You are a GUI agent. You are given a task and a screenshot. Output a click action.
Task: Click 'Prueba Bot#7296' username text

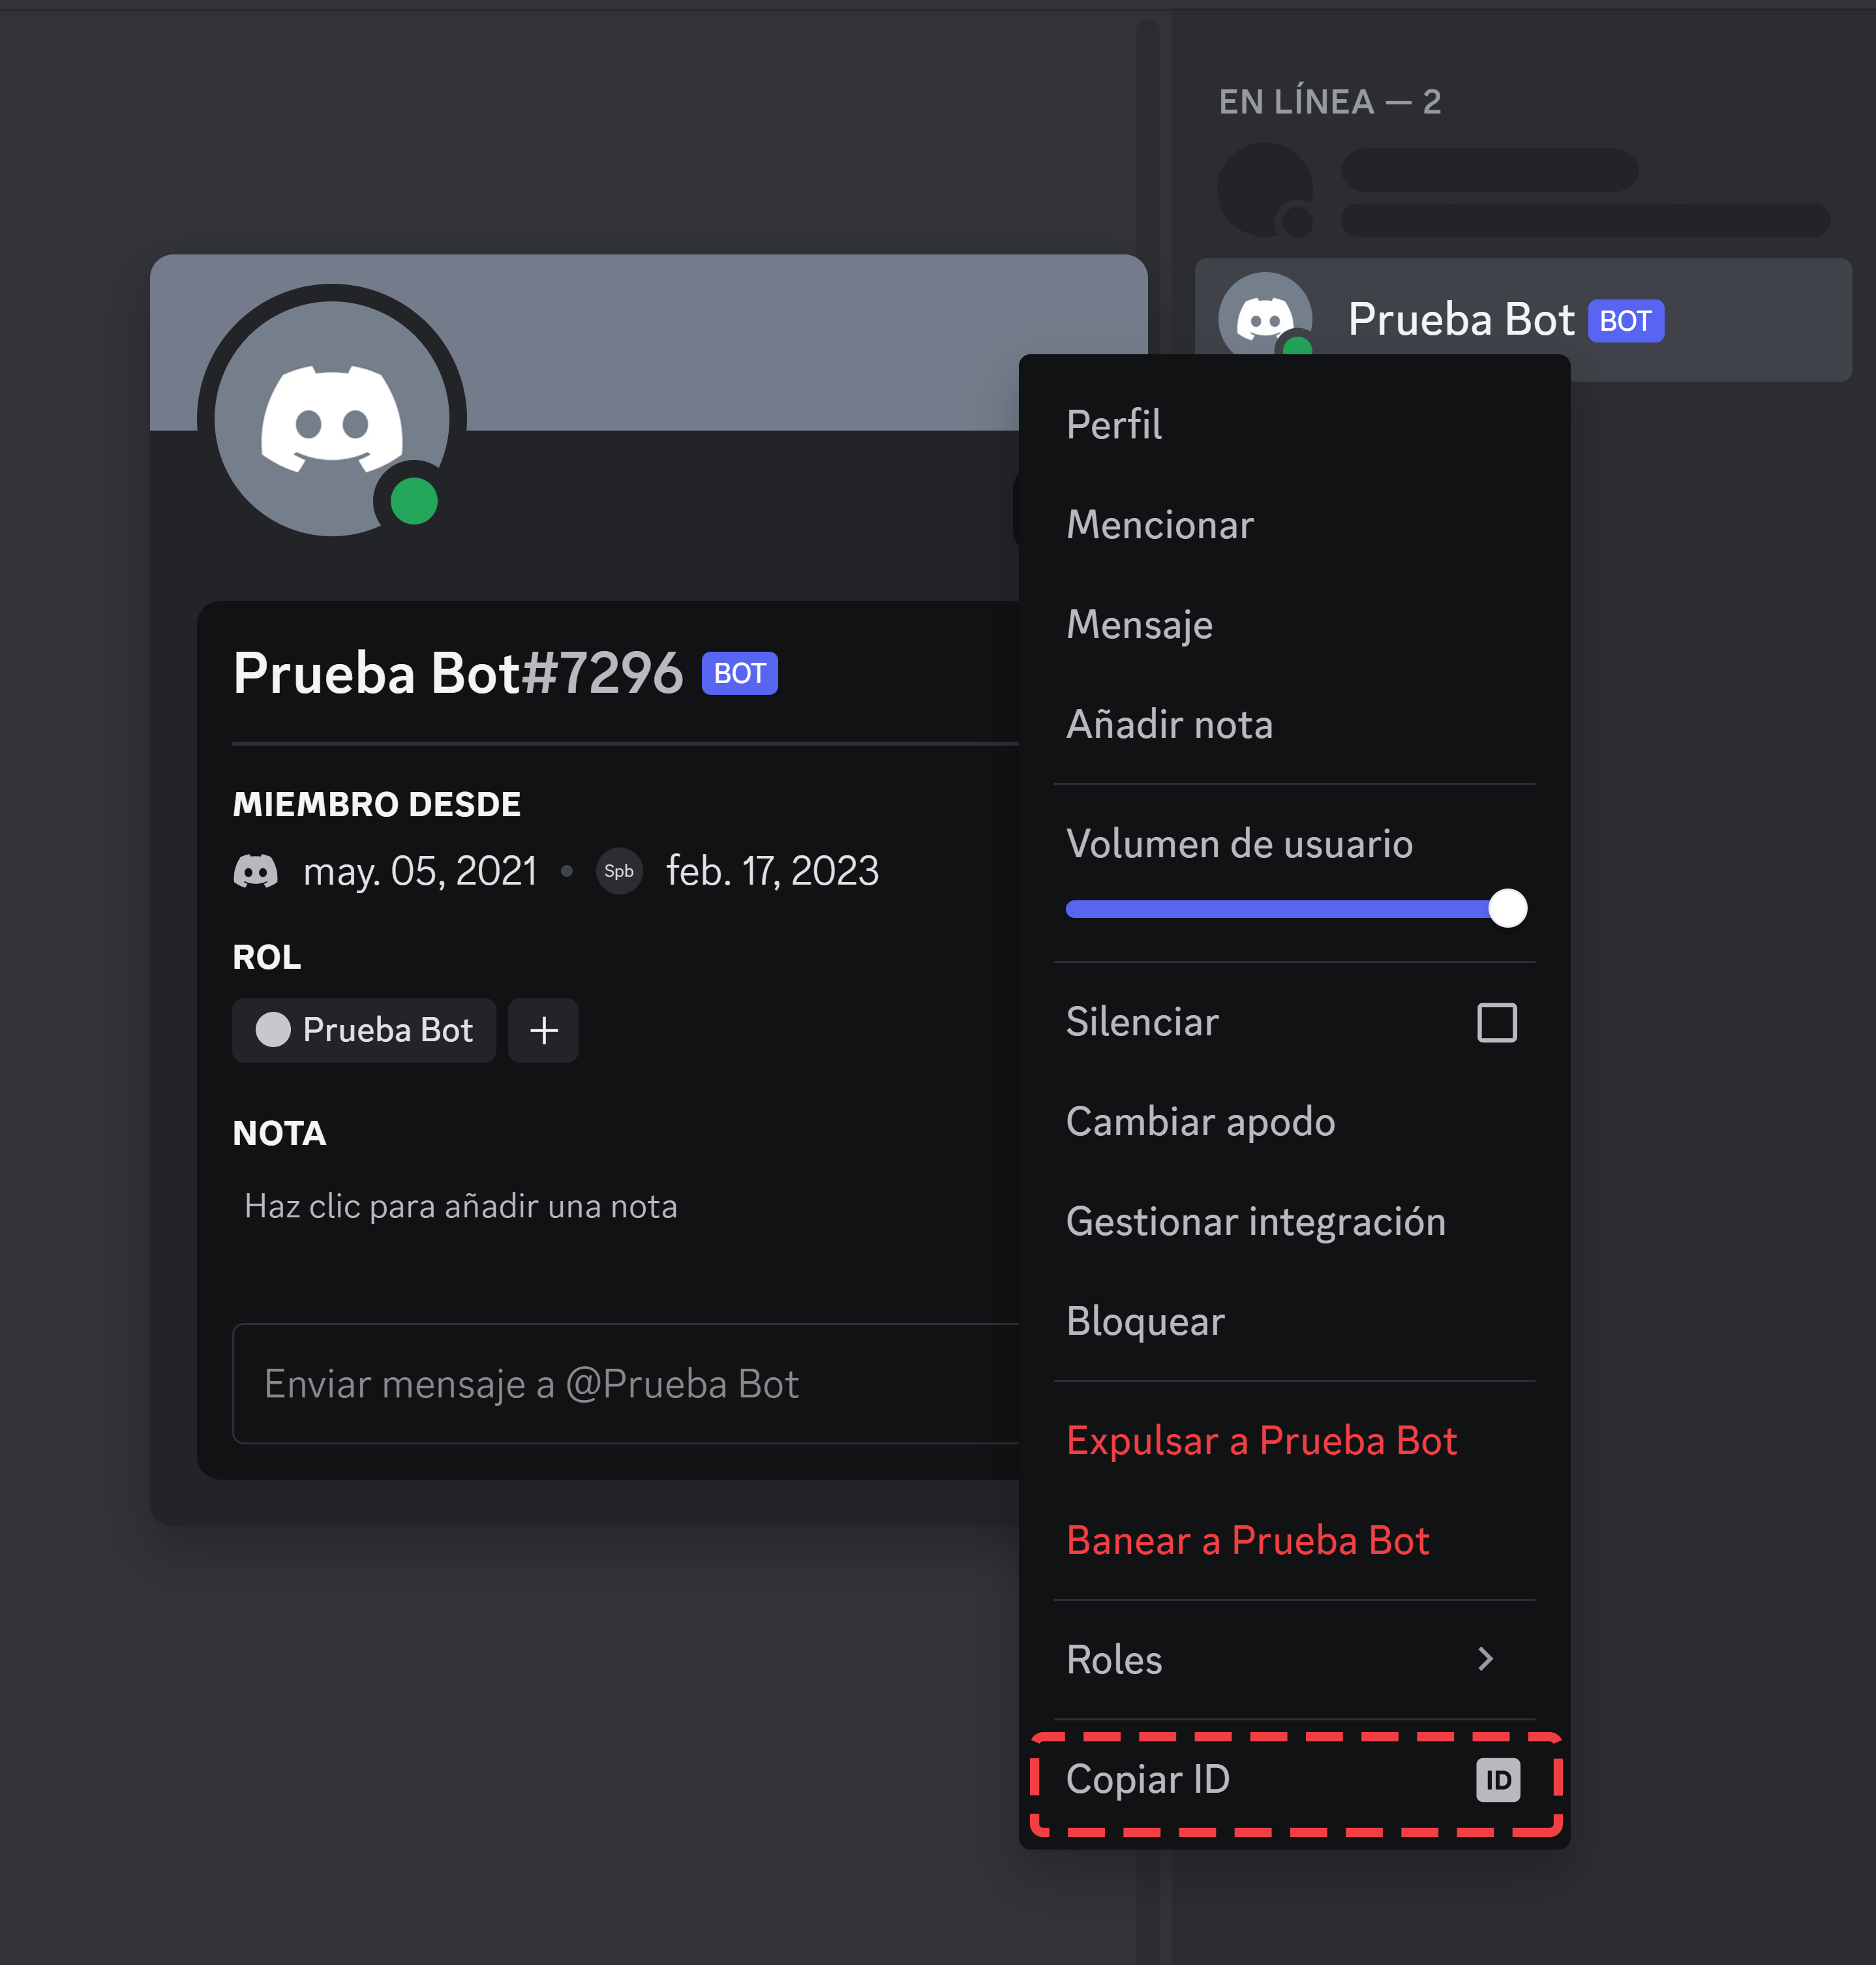(458, 673)
